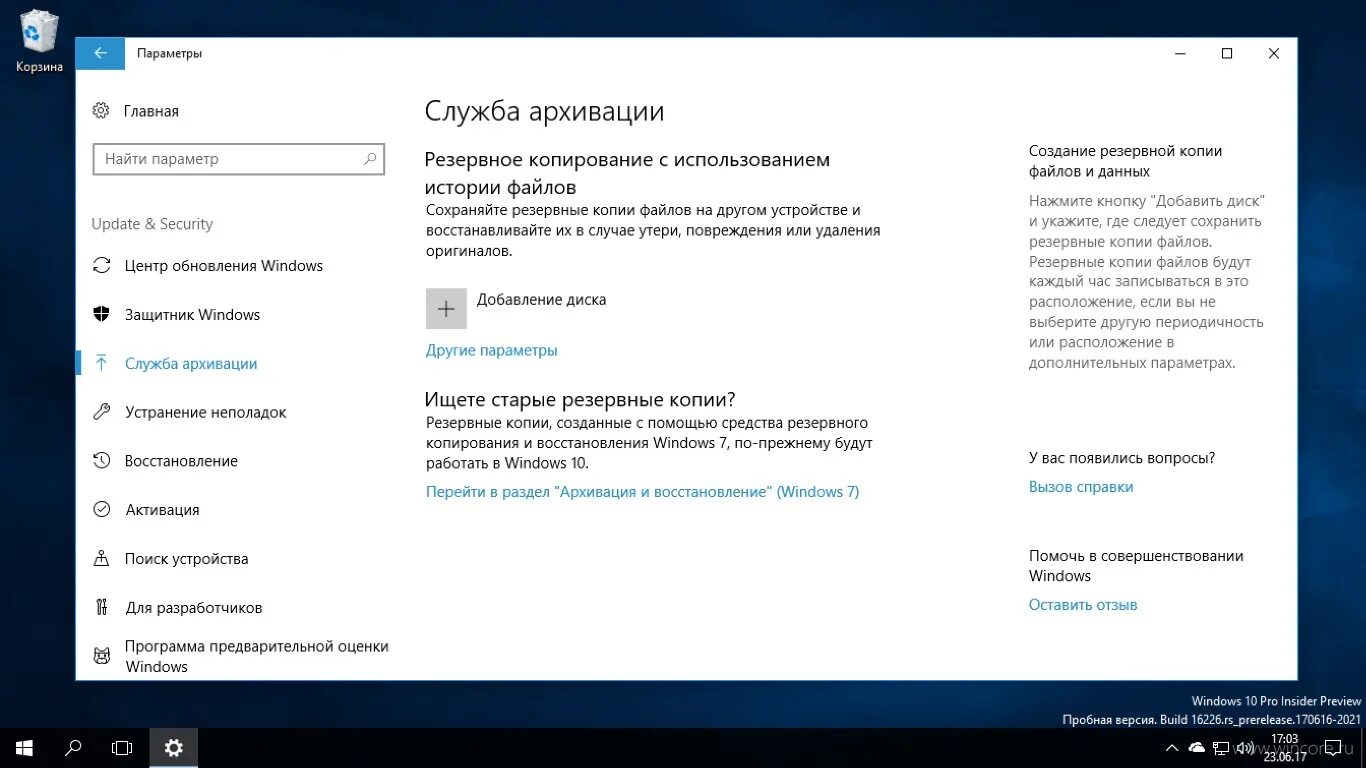Focus the Найти параметр search field
1366x768 pixels.
click(x=238, y=158)
